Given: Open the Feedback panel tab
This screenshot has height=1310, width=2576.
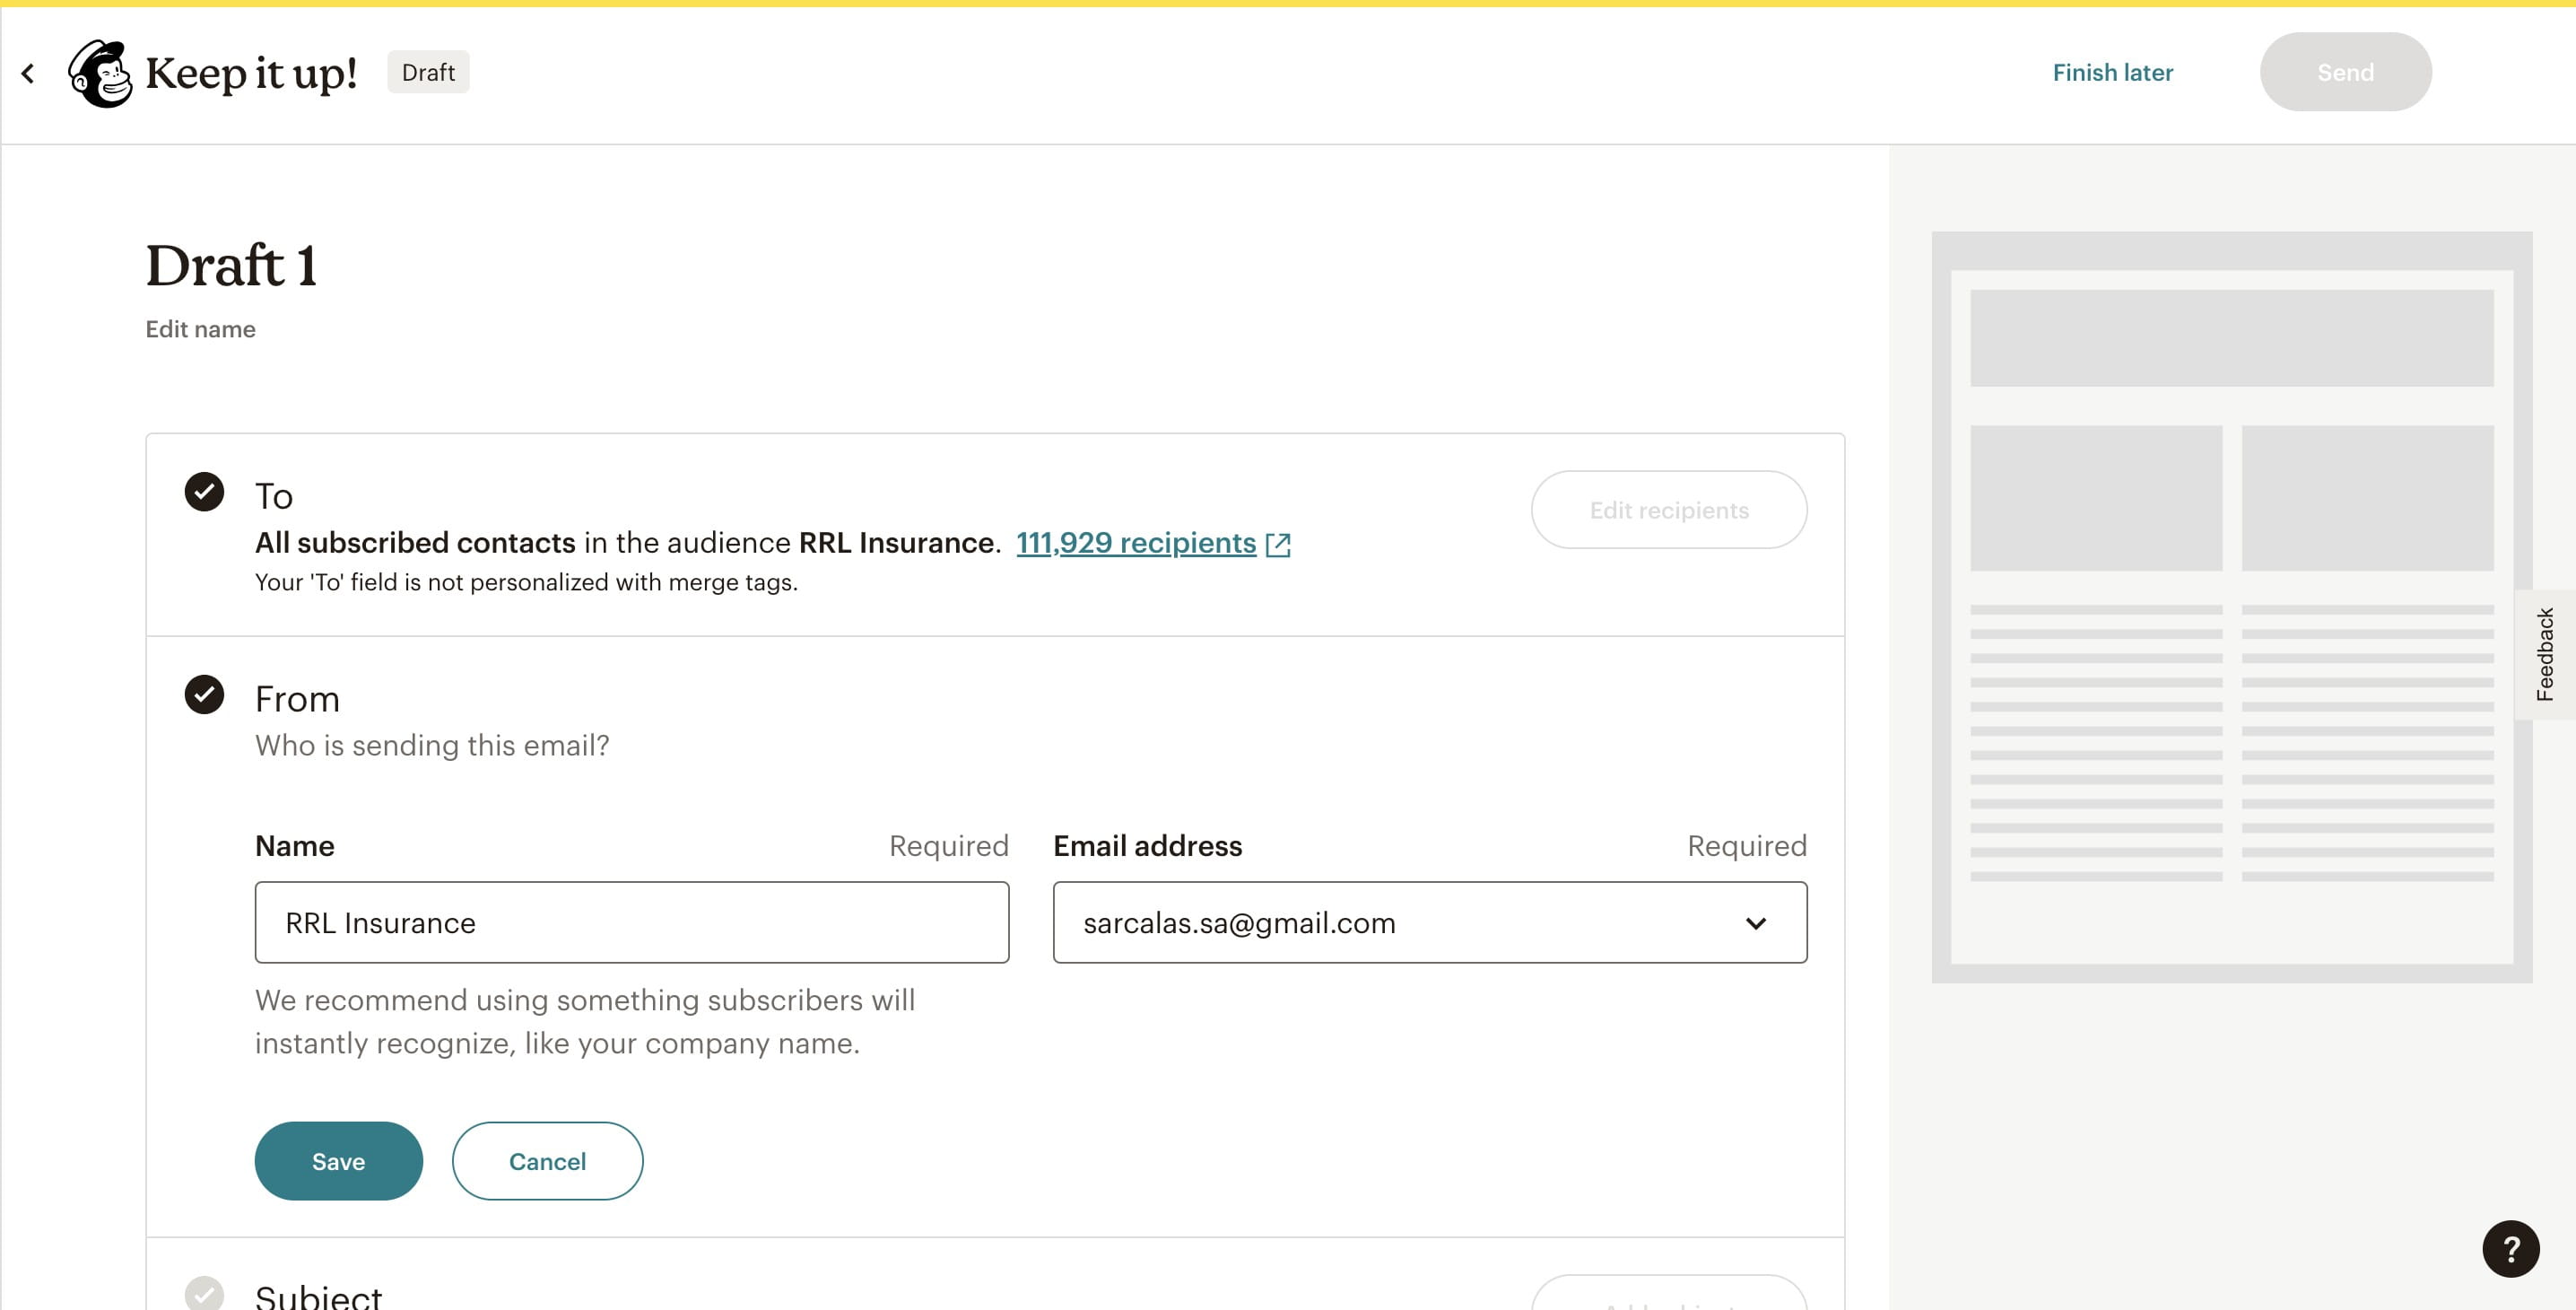Looking at the screenshot, I should [x=2547, y=655].
